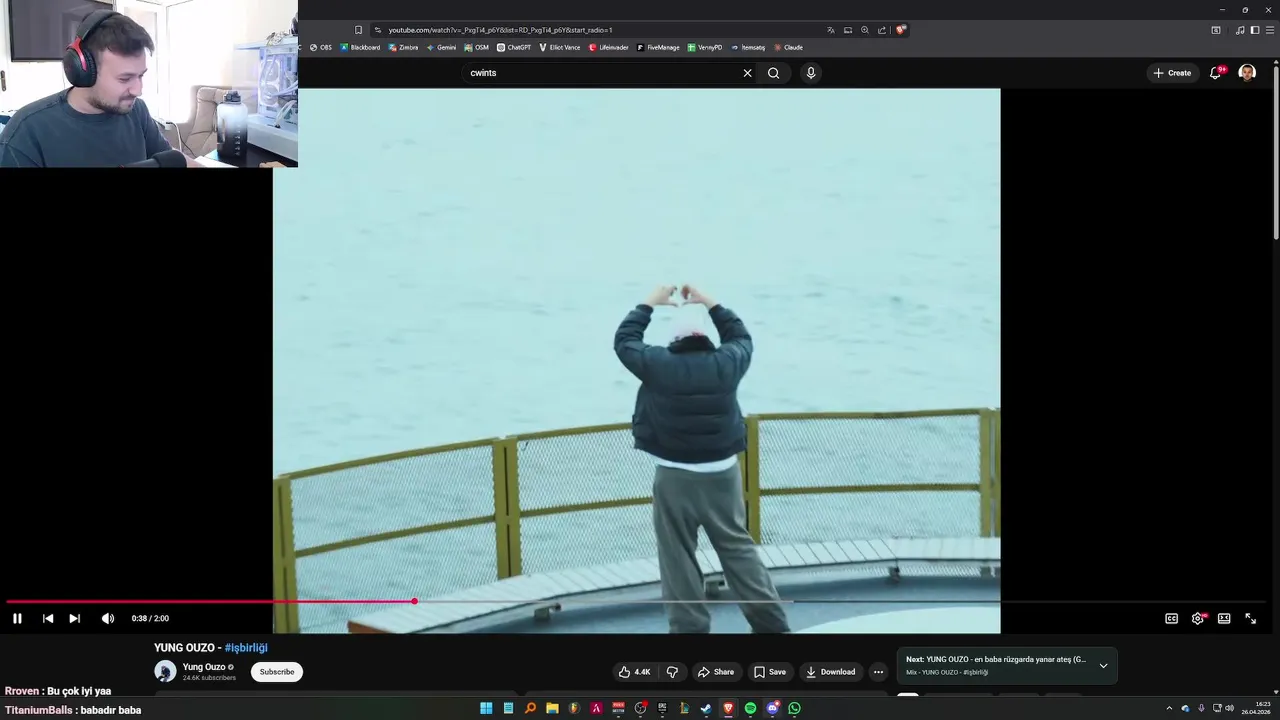Enter full screen mode

click(1250, 619)
